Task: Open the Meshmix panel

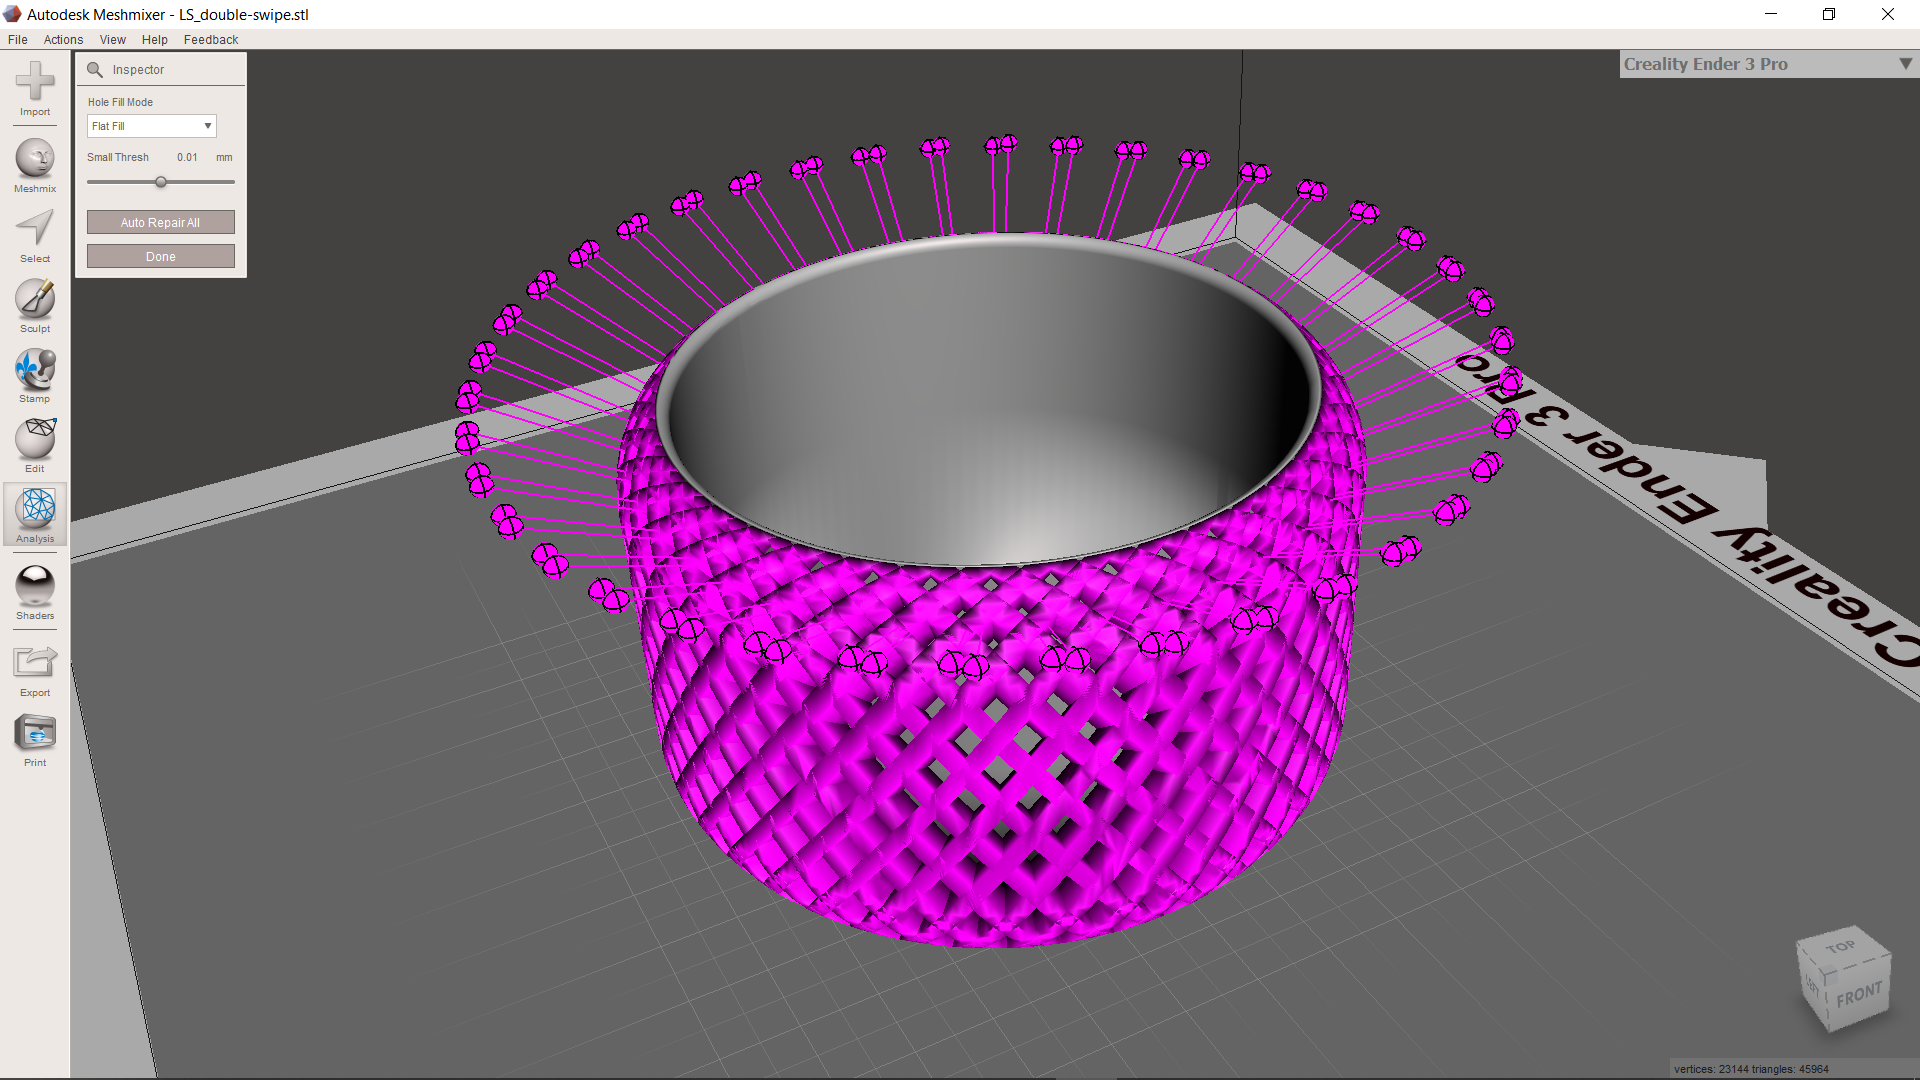Action: tap(35, 161)
